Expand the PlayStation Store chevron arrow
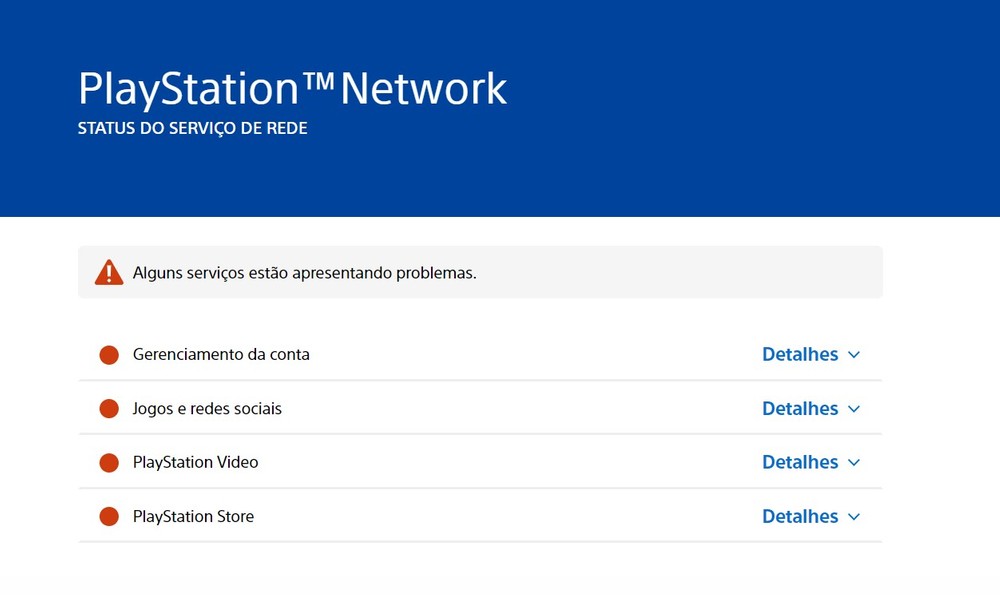Screen dimensions: 1000x595 tap(853, 517)
